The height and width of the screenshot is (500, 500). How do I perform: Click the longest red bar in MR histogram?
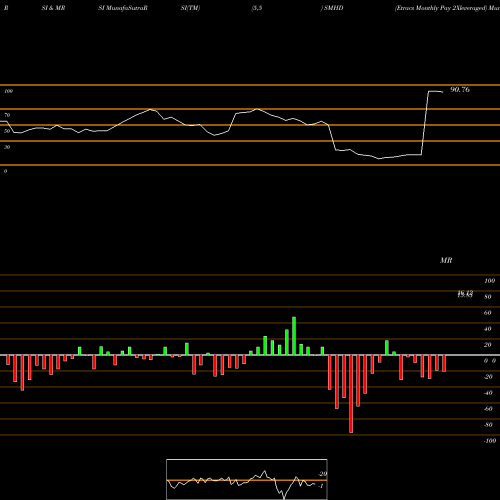pyautogui.click(x=351, y=394)
